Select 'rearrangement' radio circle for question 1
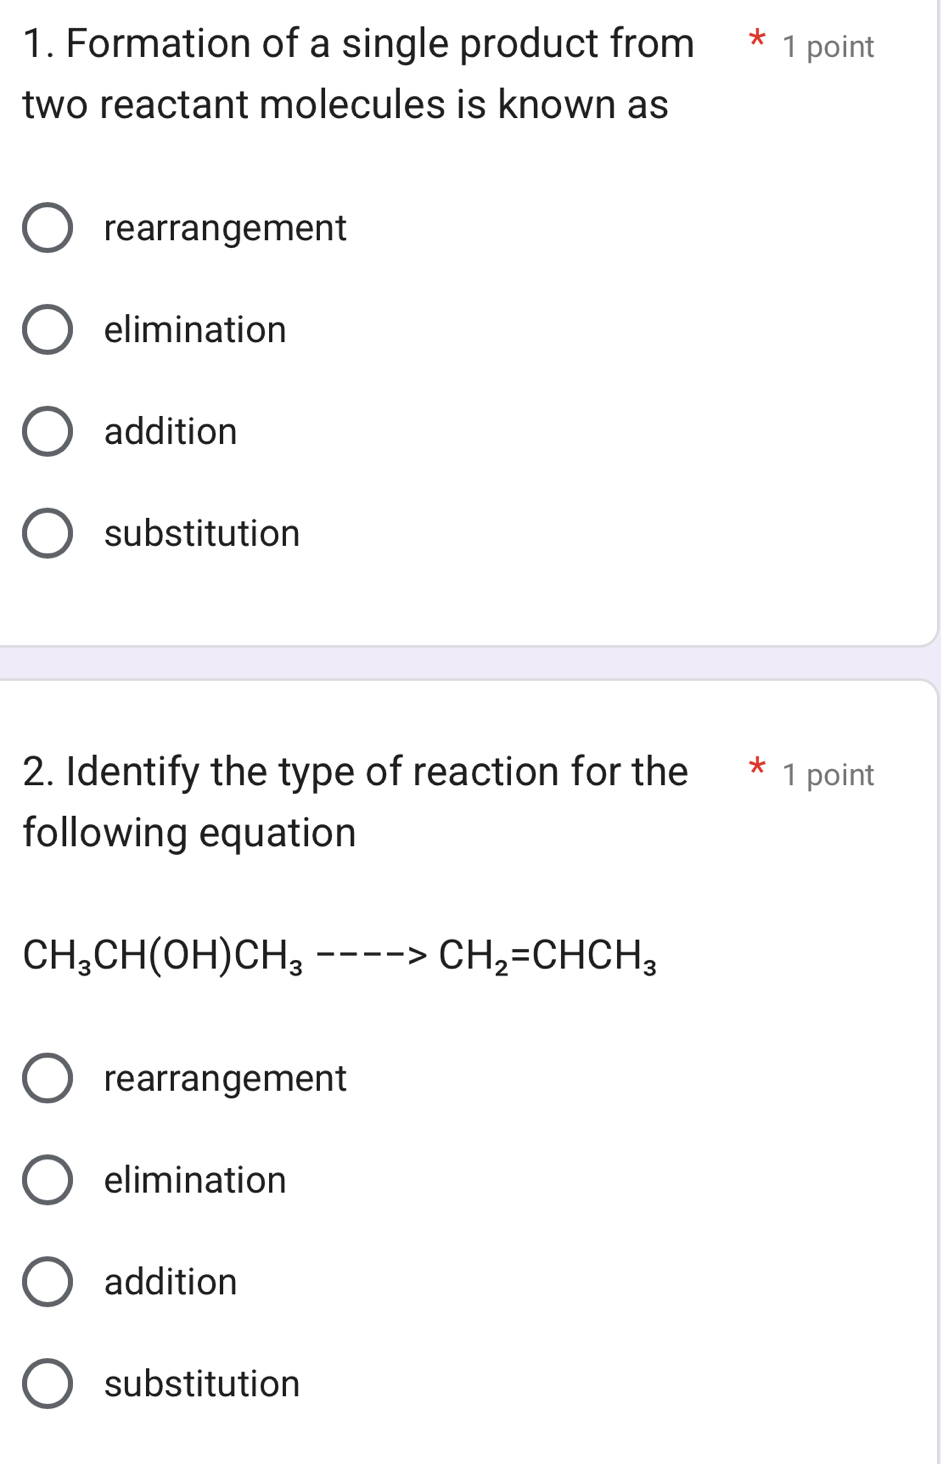This screenshot has width=941, height=1464. coord(47,229)
